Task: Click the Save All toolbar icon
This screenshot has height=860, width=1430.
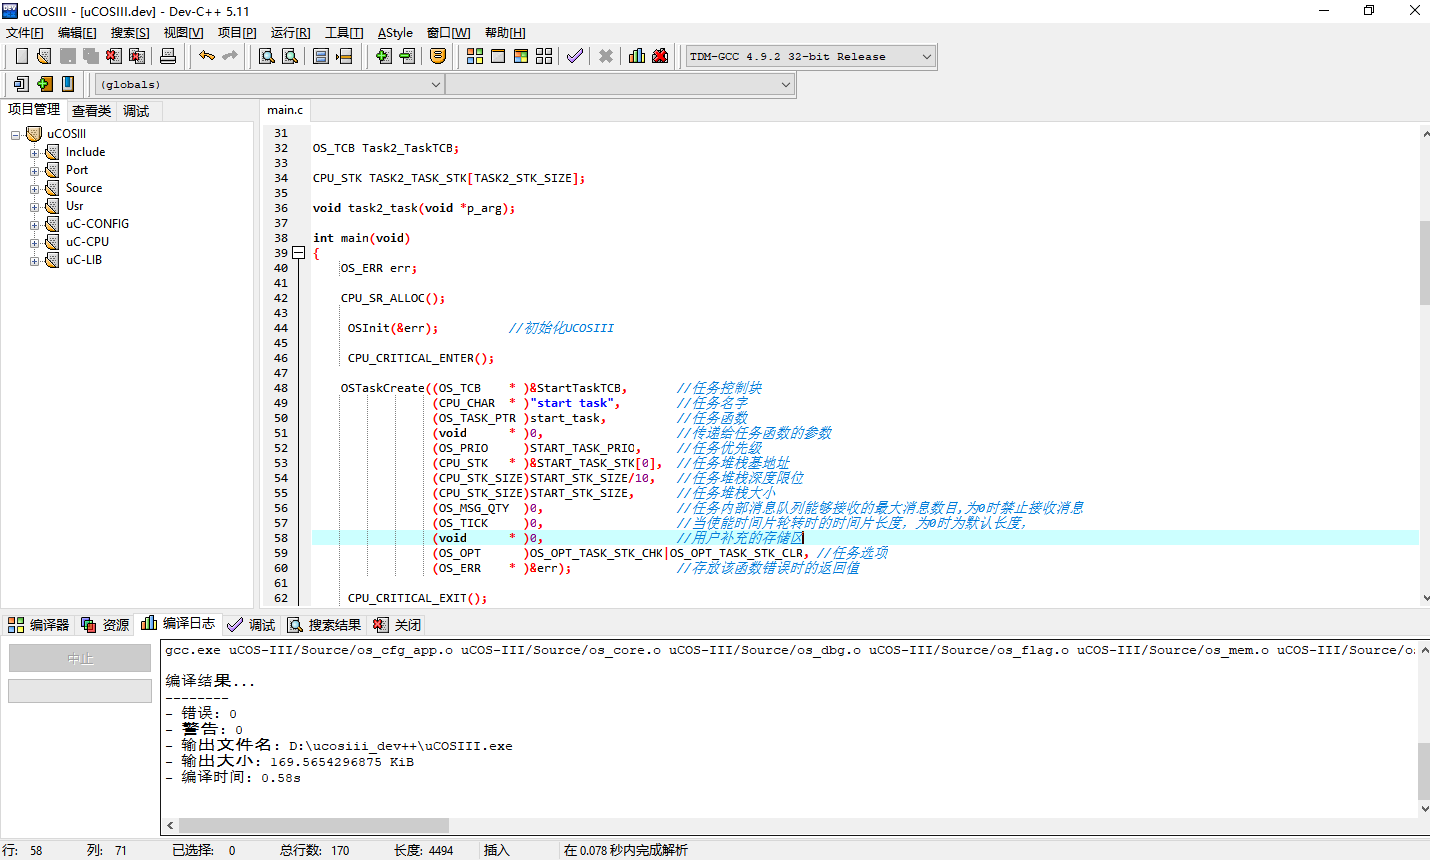Action: (91, 56)
